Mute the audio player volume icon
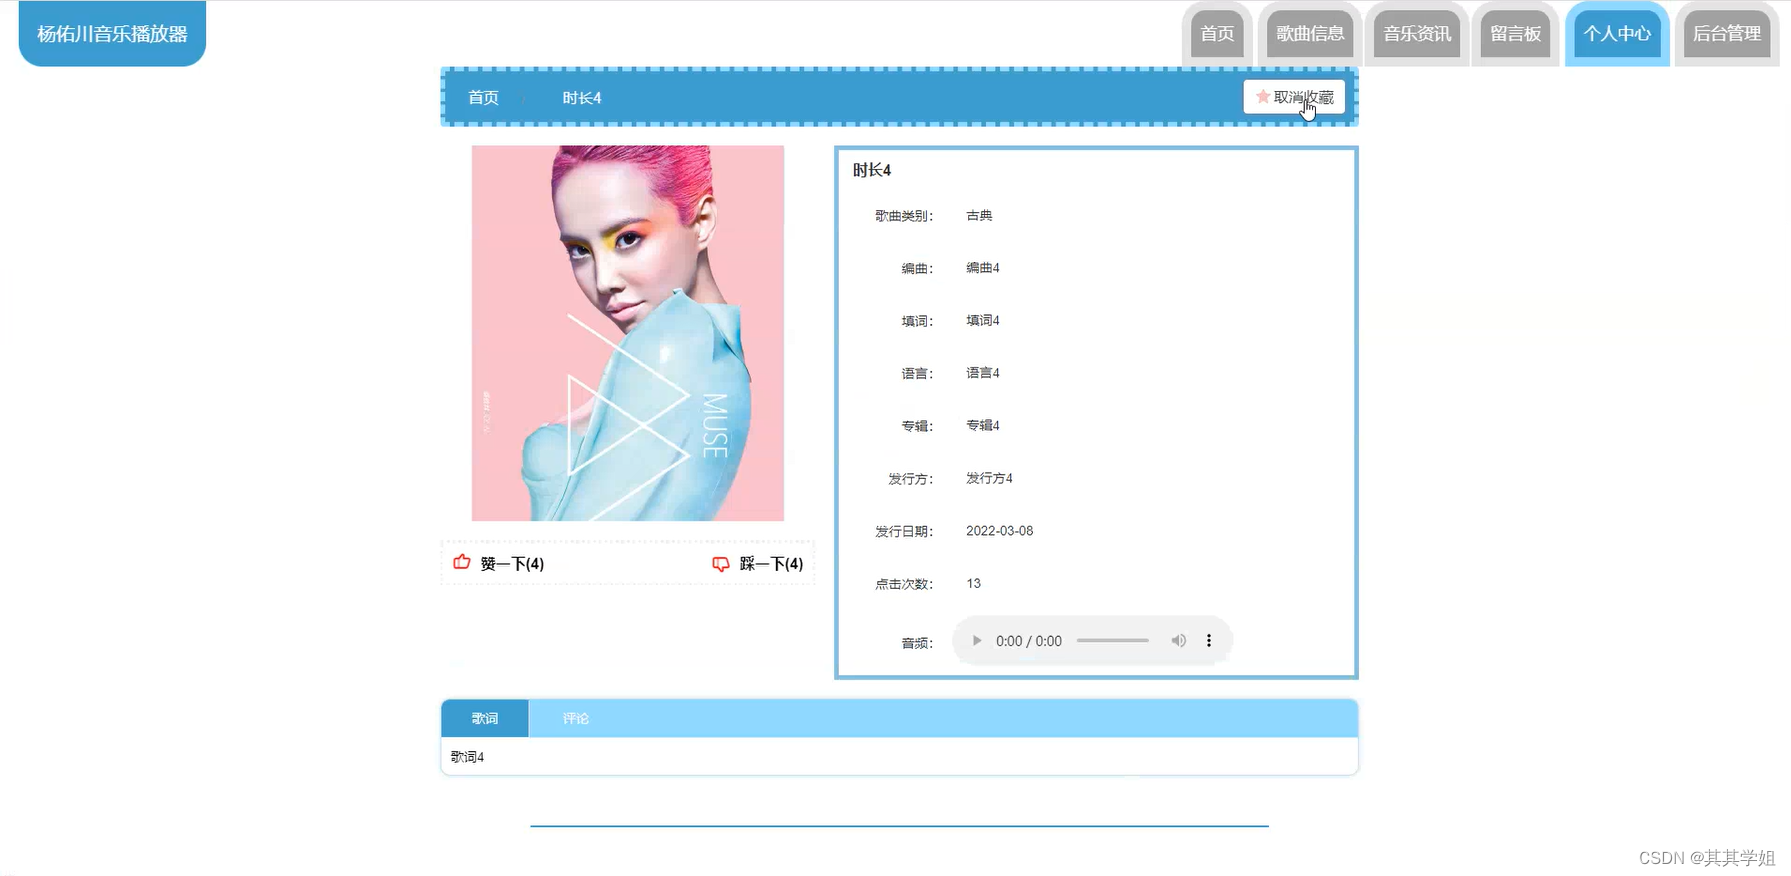1791x876 pixels. click(x=1179, y=641)
